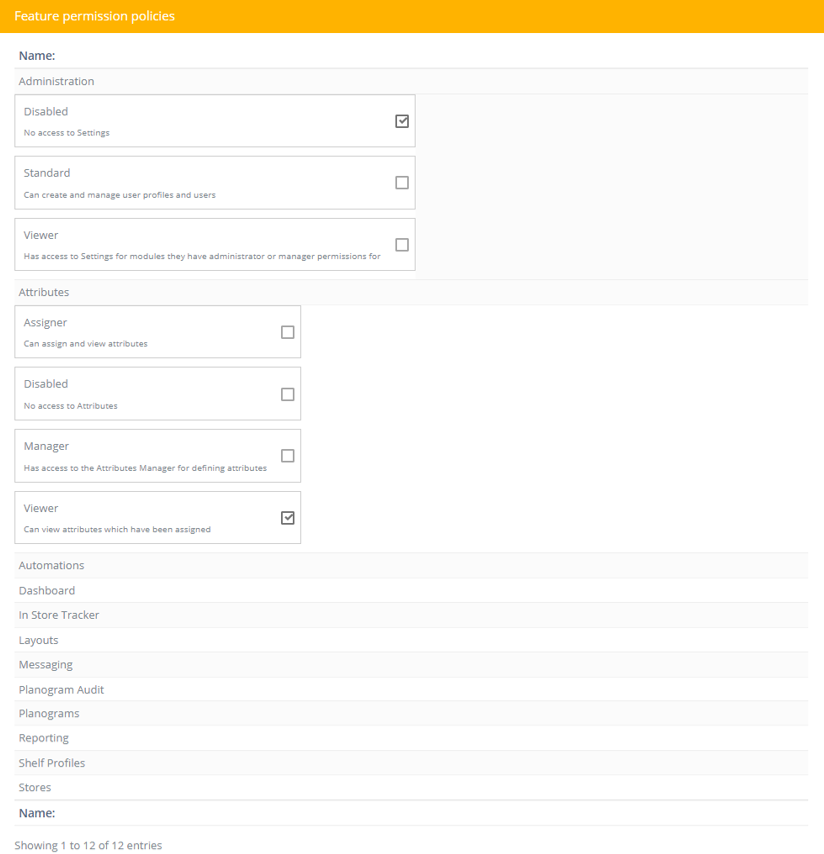Open the Planogram Audit section

(x=411, y=690)
